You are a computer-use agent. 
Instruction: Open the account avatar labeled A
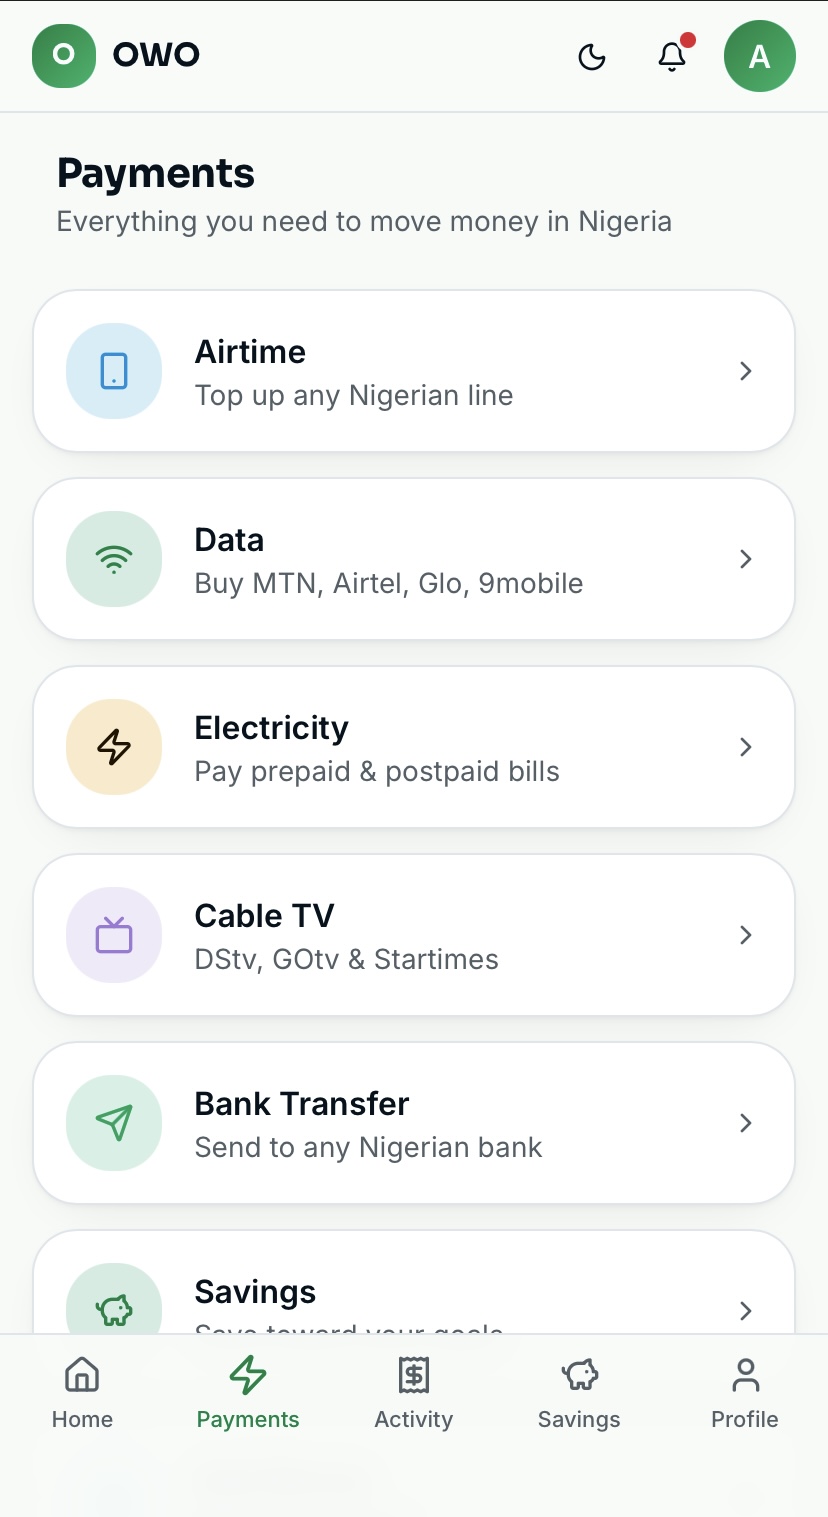pos(760,56)
